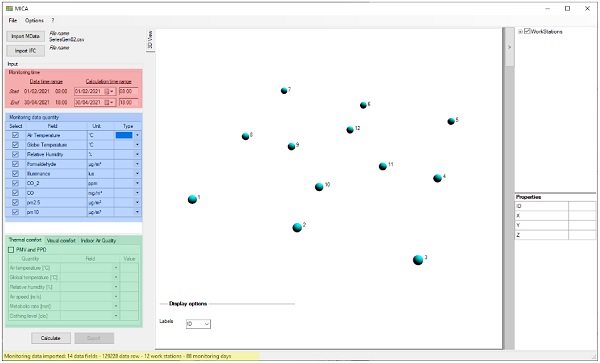Switch to Visual comfort tab
The image size is (600, 363).
(x=61, y=241)
